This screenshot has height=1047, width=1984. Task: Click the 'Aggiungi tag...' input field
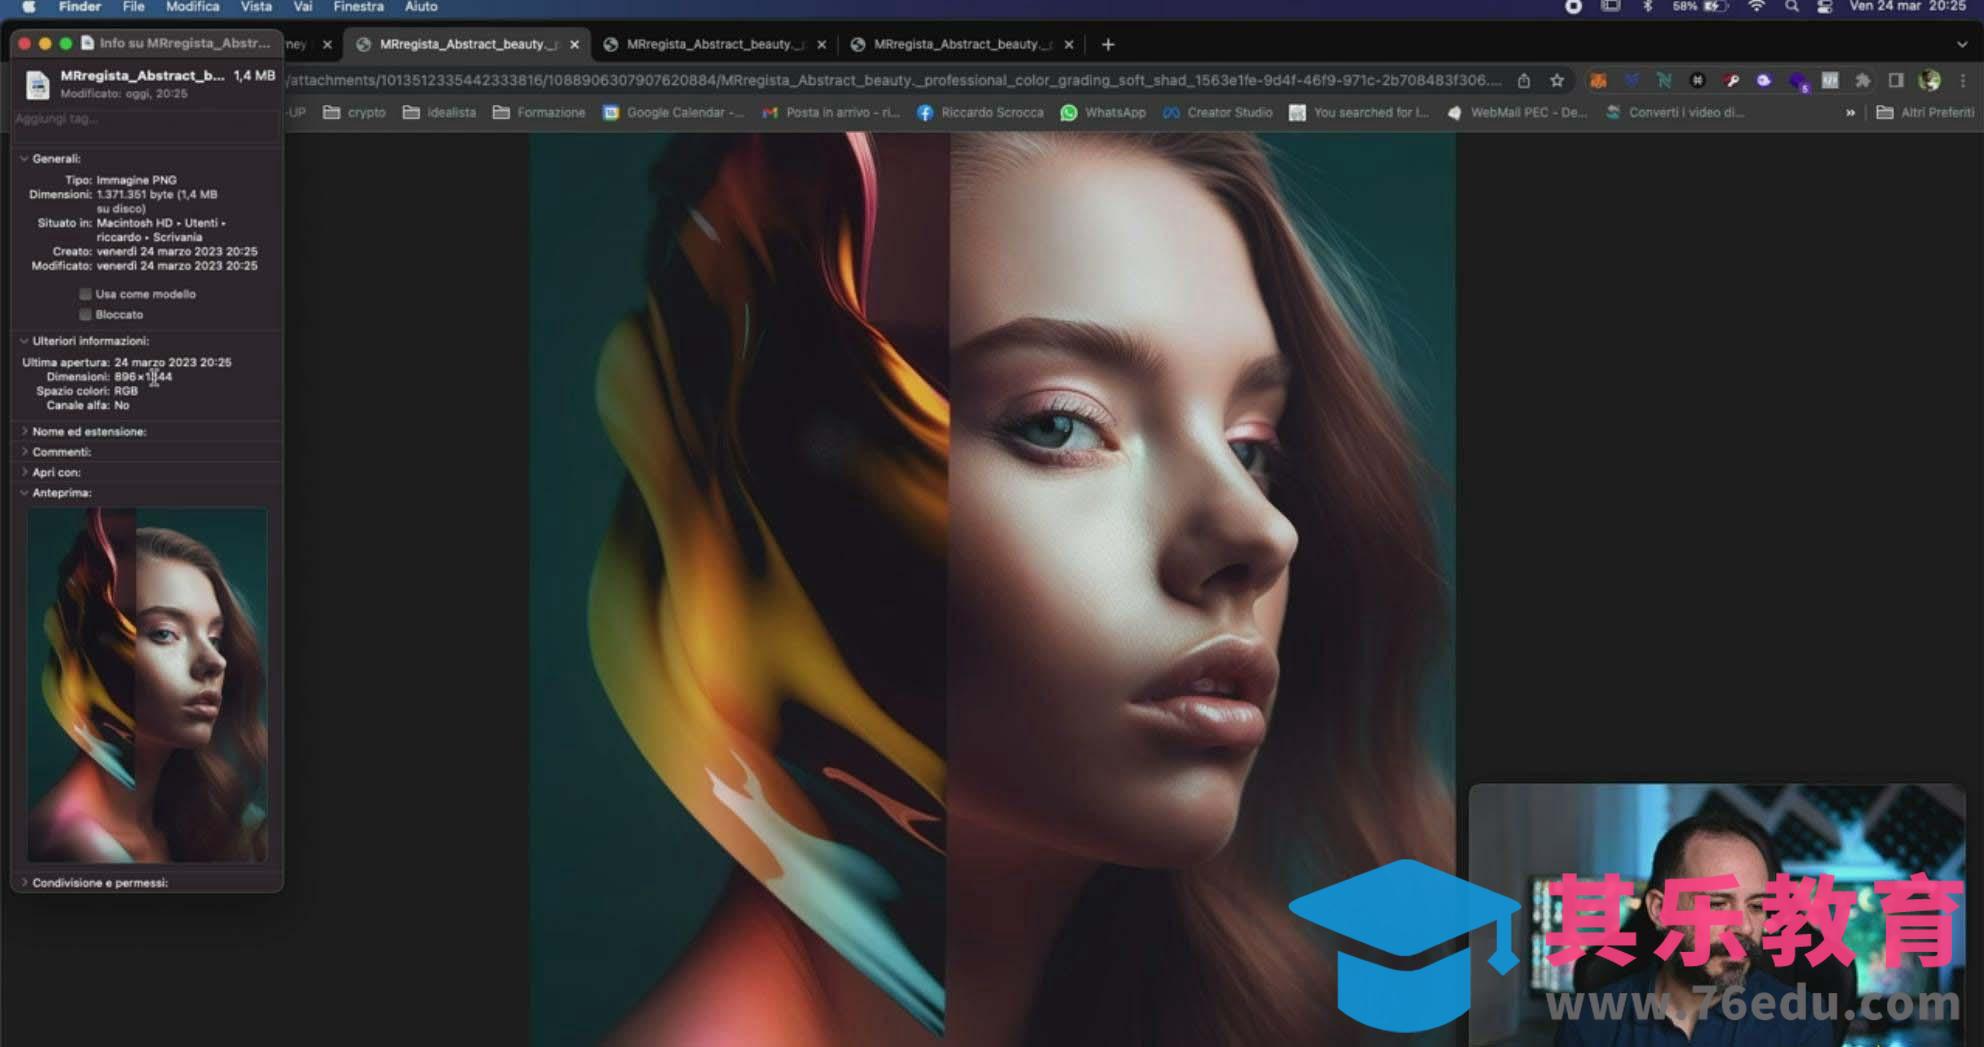point(145,119)
